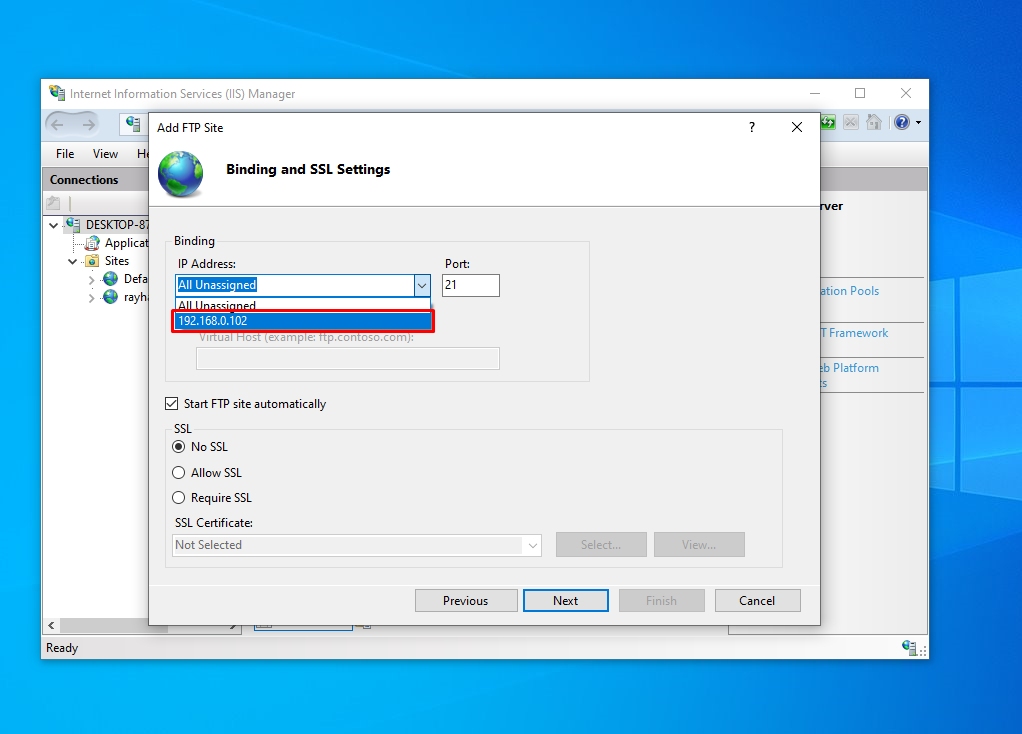
Task: Select the No SSL radio button
Action: click(x=179, y=447)
